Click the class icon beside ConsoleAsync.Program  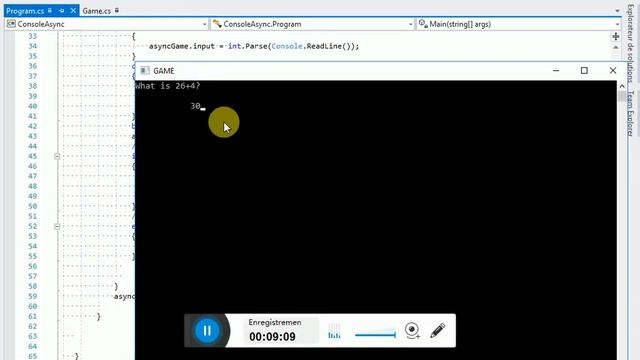pyautogui.click(x=217, y=24)
